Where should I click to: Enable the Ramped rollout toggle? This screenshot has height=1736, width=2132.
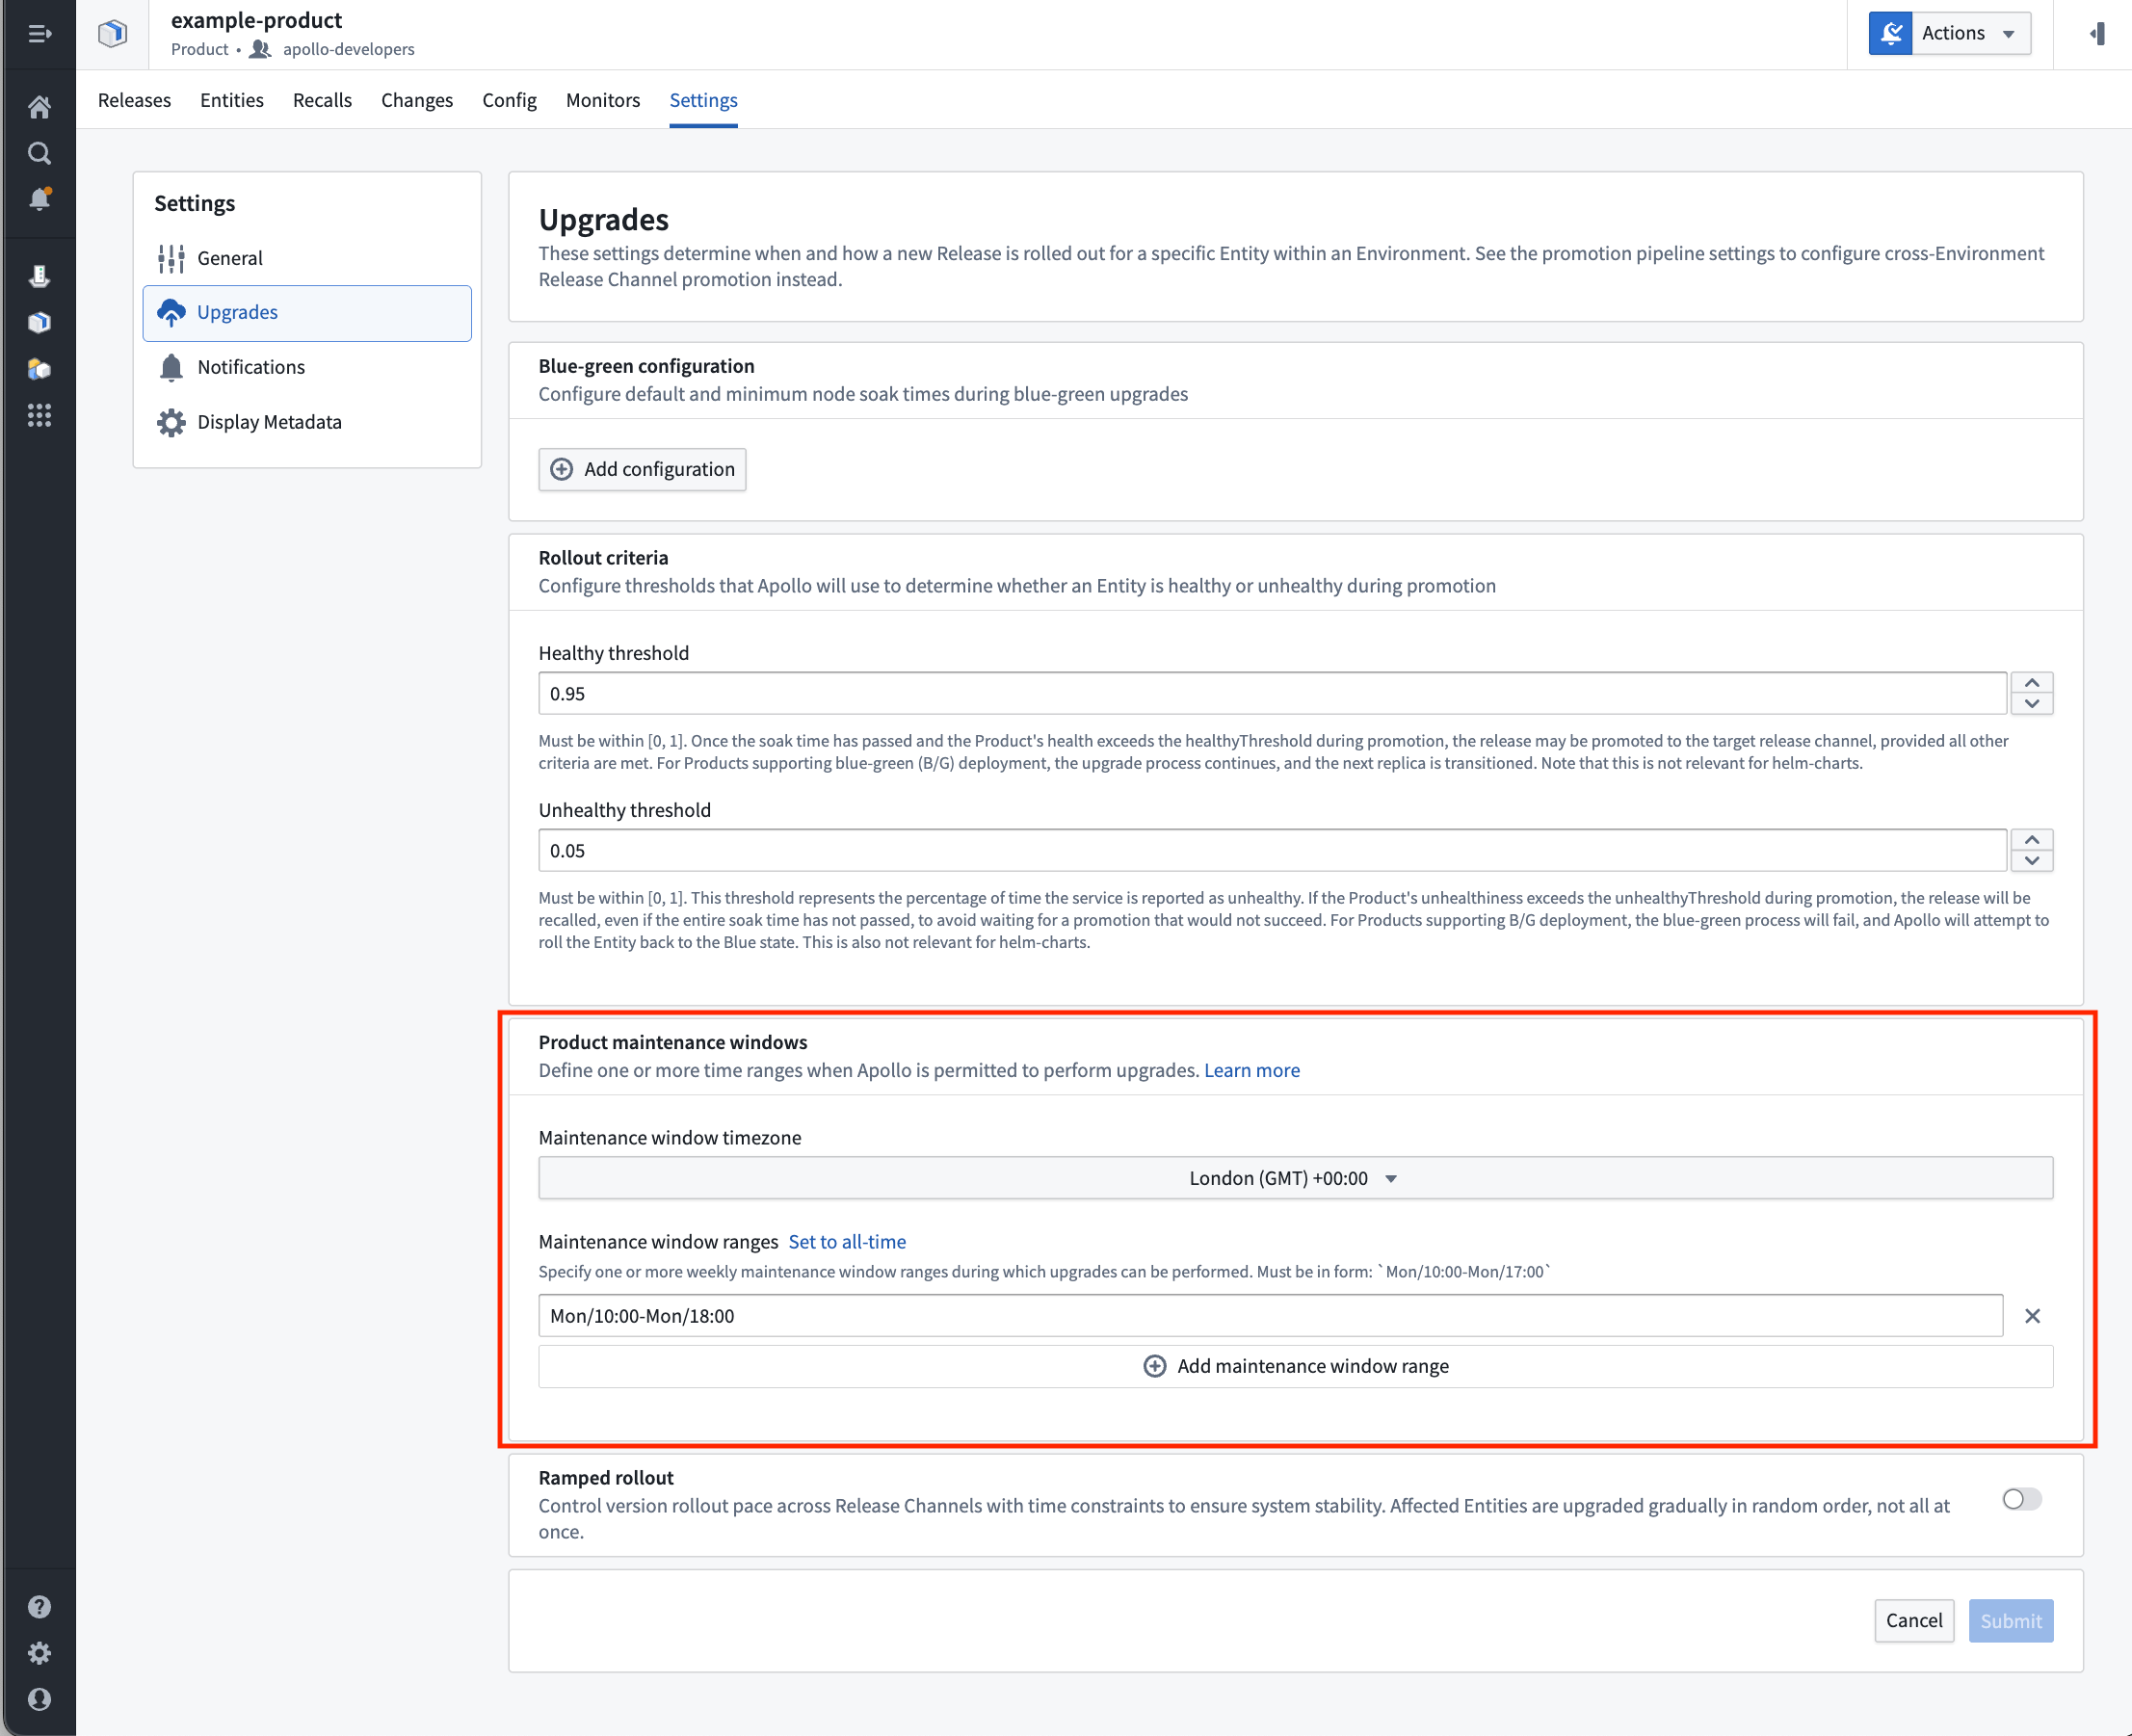[2021, 1499]
